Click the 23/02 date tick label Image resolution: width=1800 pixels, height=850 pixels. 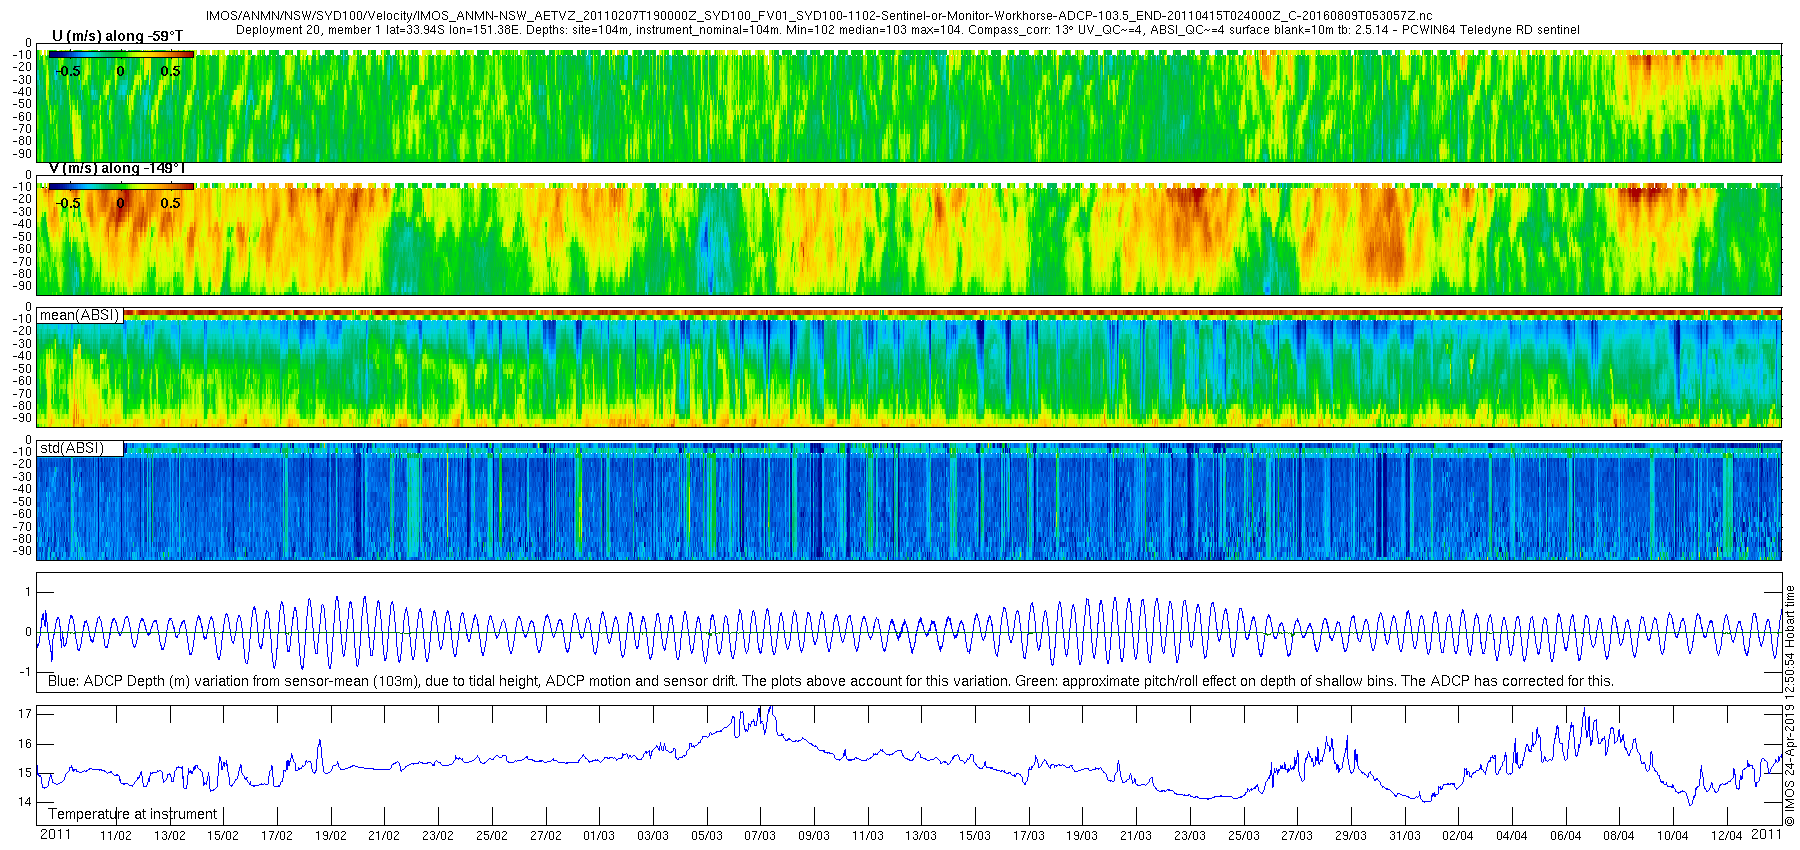tap(438, 836)
